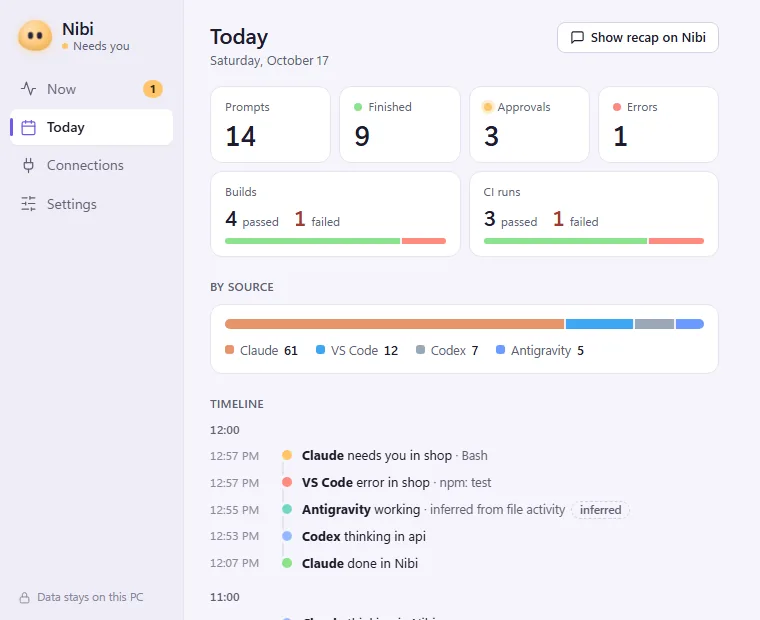The image size is (760, 620).
Task: Click the Codex 7 legend swatch
Action: point(420,350)
